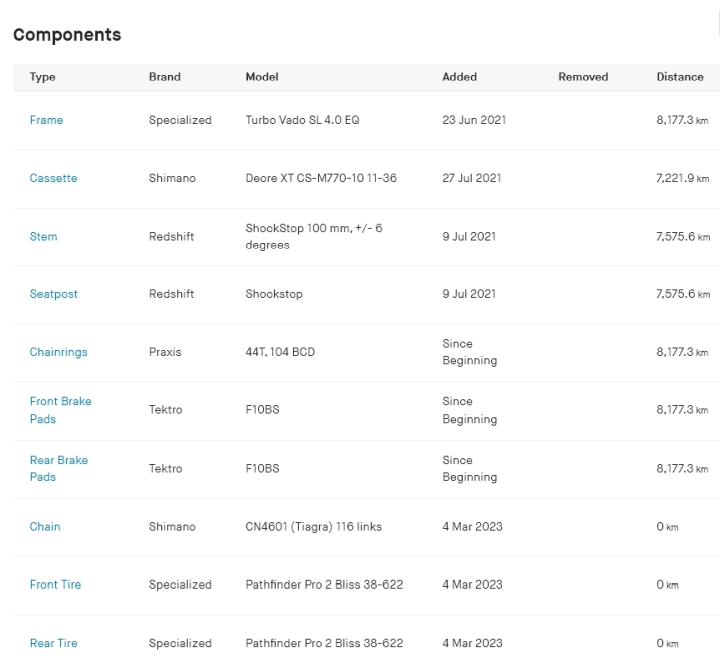Open the Rear Tire component
Screen dimensions: 720x668
coord(53,643)
